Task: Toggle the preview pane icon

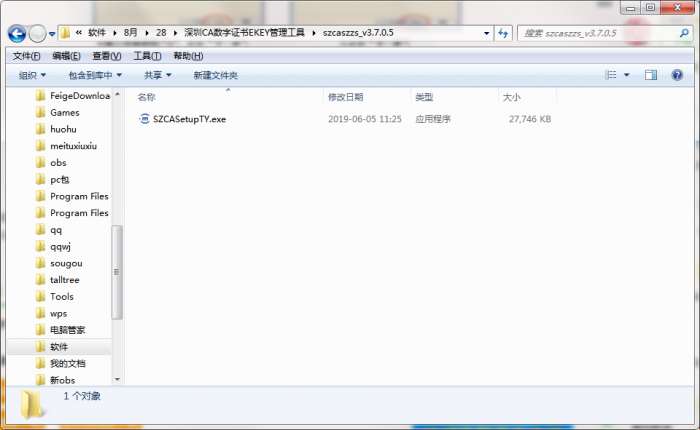Action: pyautogui.click(x=650, y=75)
